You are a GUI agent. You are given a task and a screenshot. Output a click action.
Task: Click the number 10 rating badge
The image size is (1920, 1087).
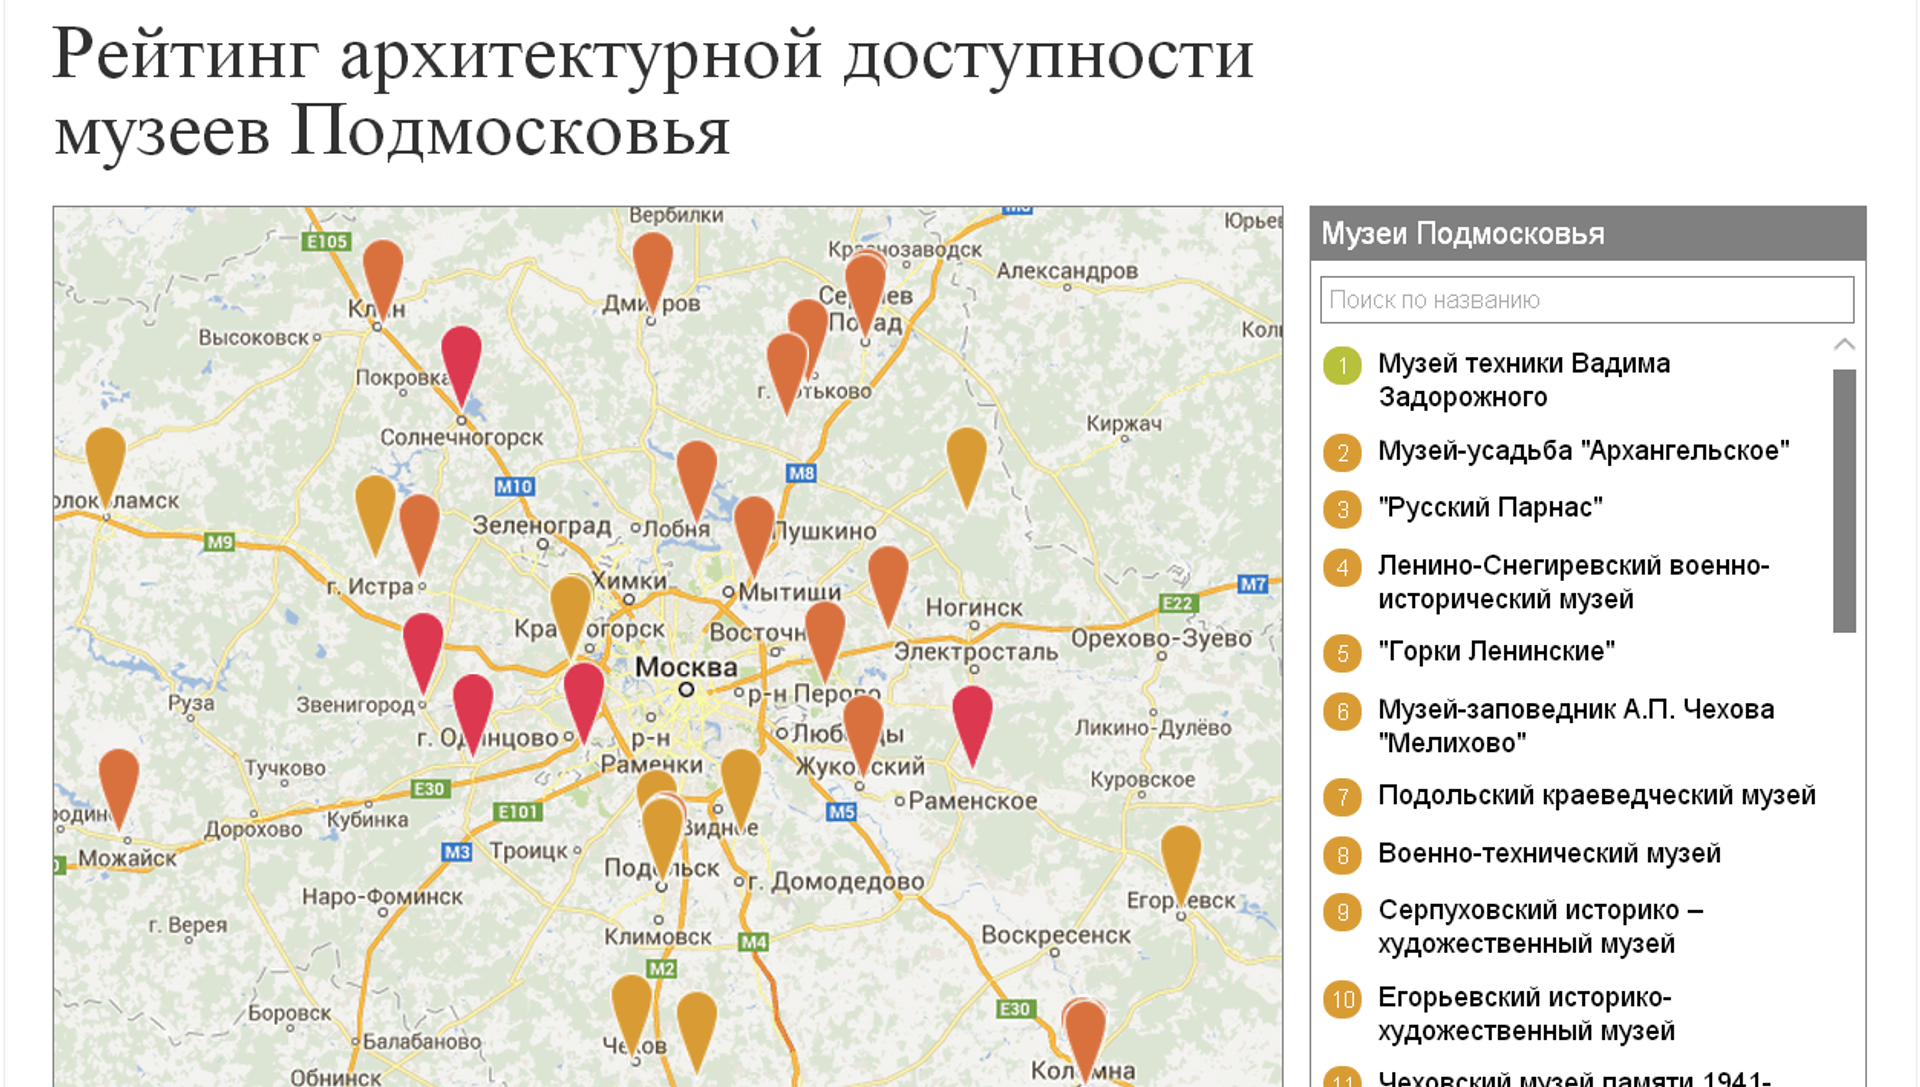pos(1342,999)
